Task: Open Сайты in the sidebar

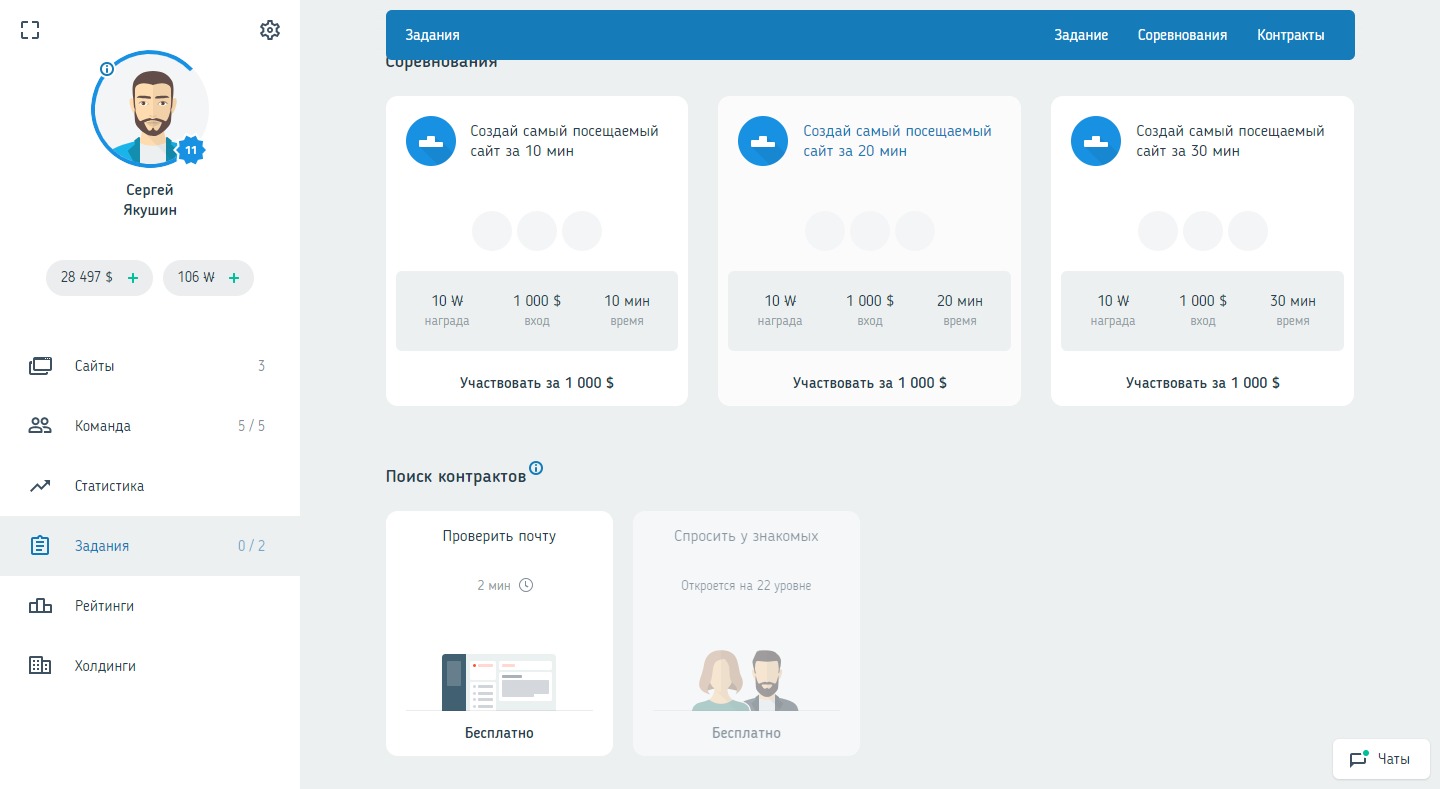Action: 95,366
